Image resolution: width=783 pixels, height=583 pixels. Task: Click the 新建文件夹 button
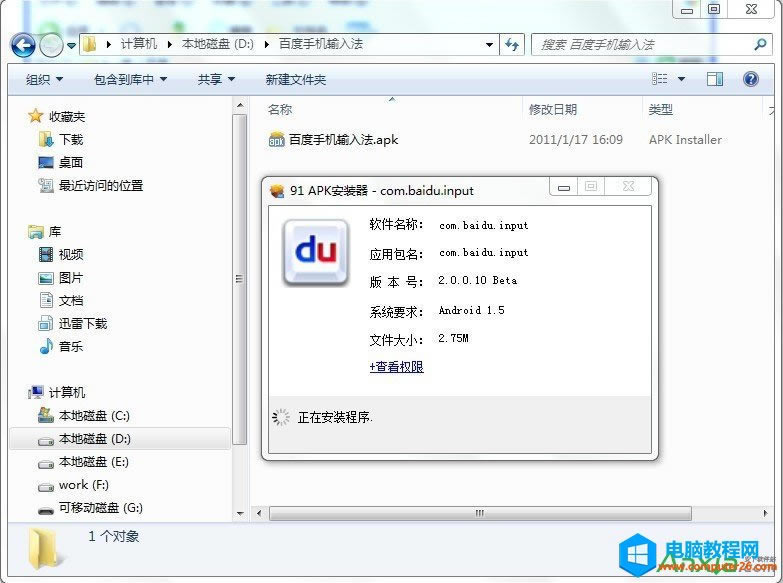pos(295,79)
